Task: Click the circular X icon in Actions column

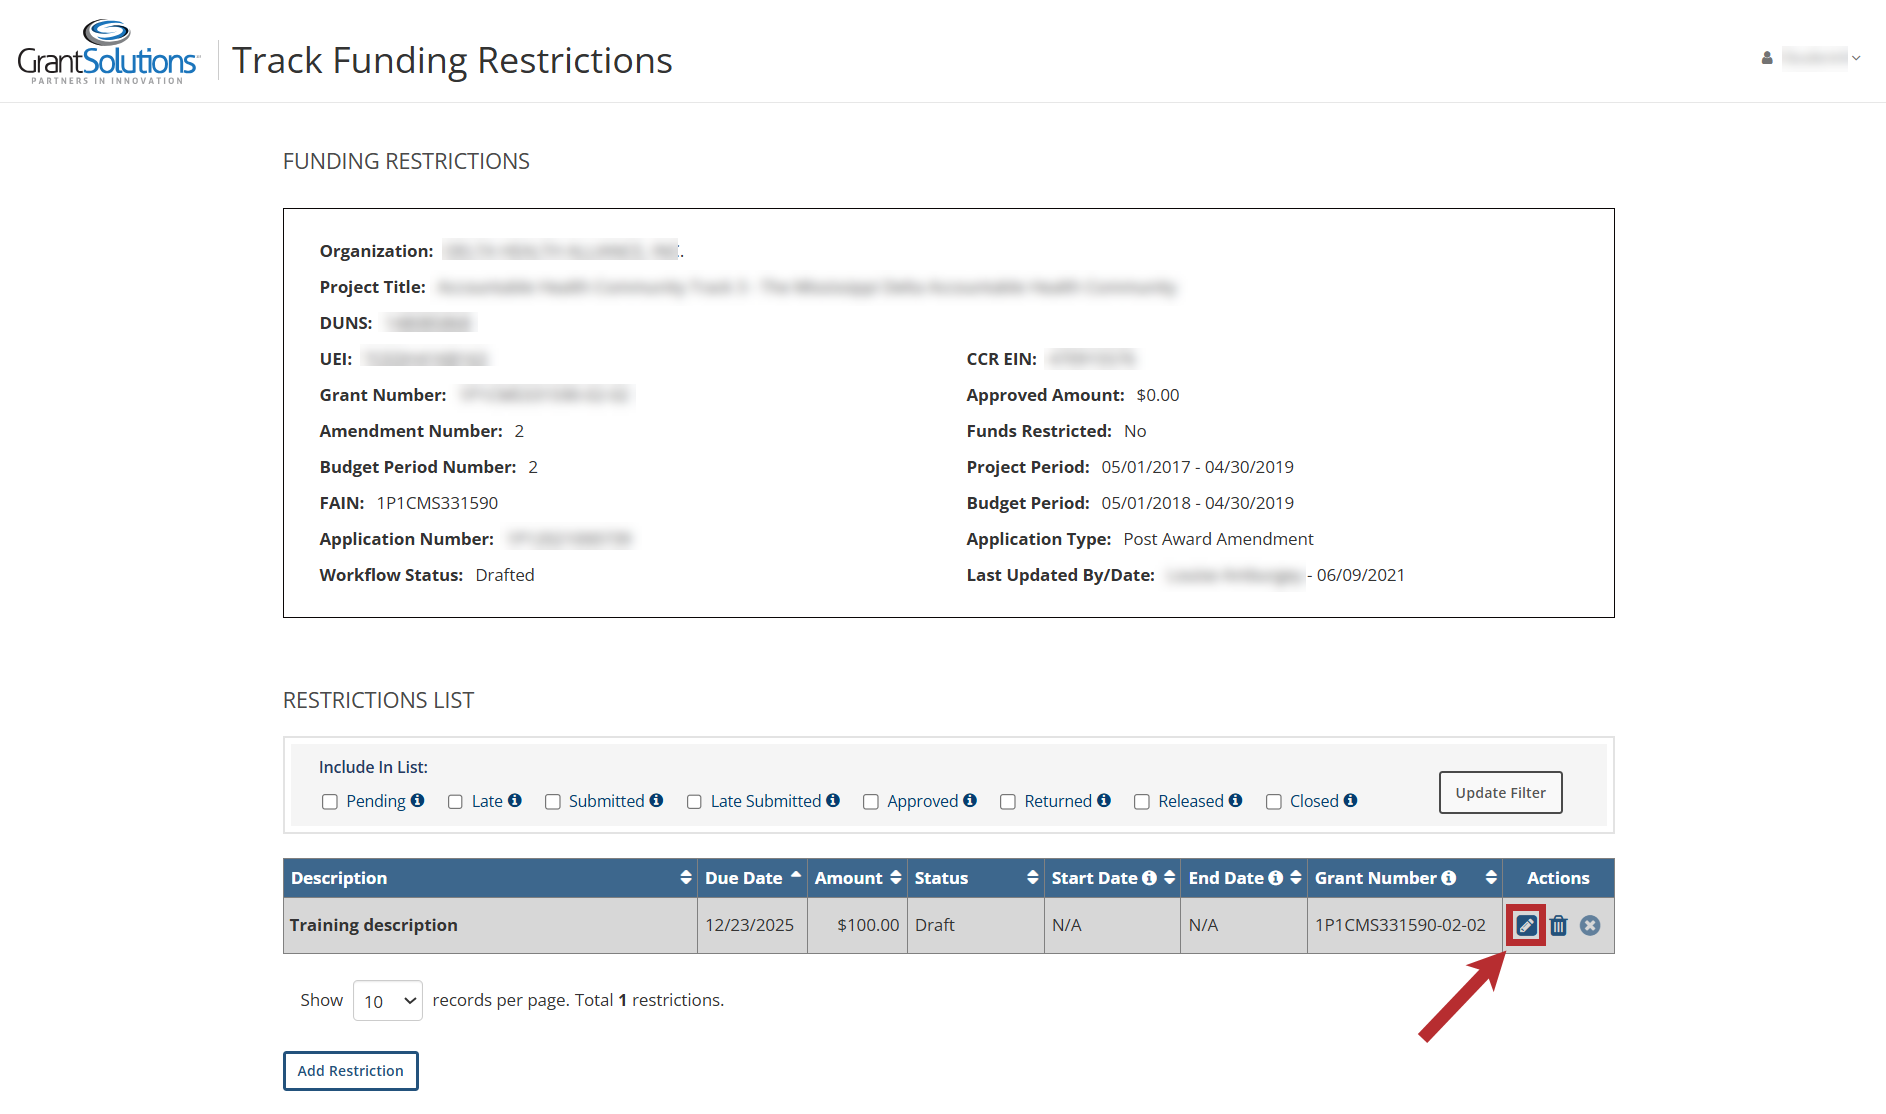Action: (1590, 925)
